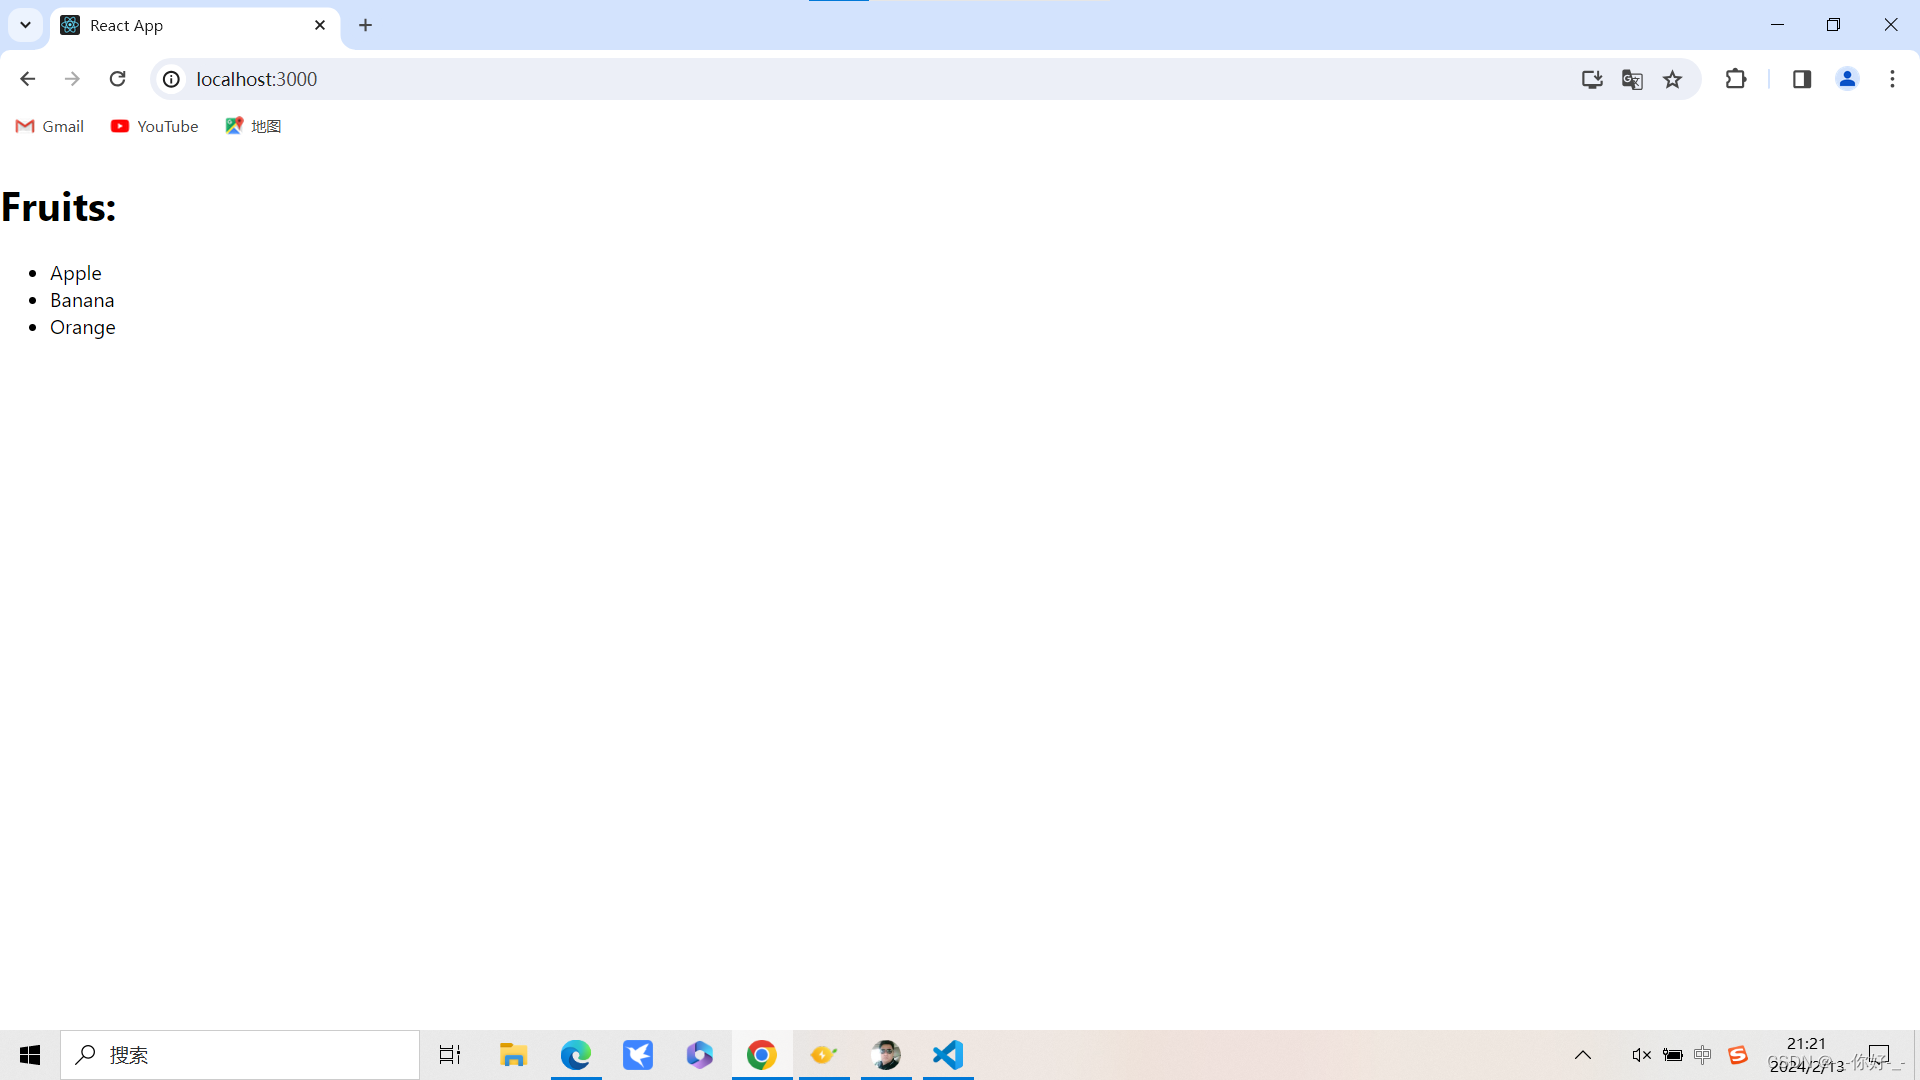The image size is (1920, 1080).
Task: Click the forward navigation arrow
Action: click(74, 79)
